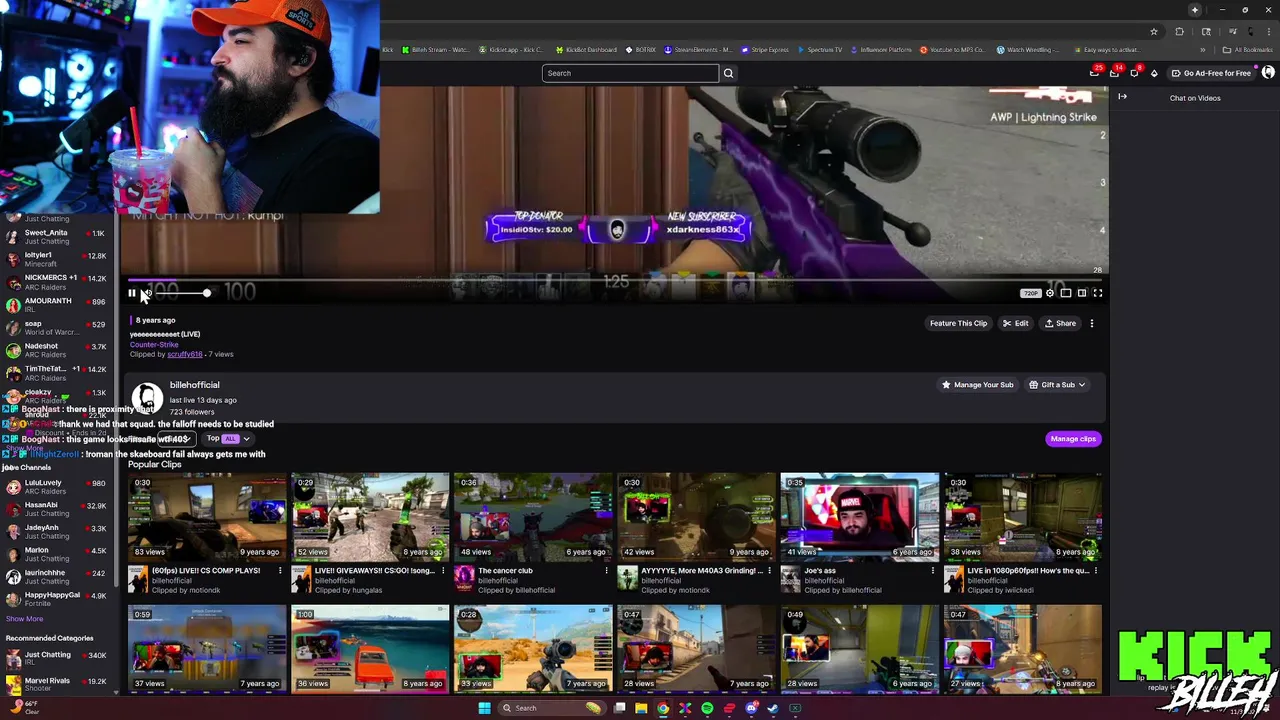This screenshot has width=1280, height=720.
Task: Open LuluLuvely channel in sidebar
Action: click(x=58, y=487)
